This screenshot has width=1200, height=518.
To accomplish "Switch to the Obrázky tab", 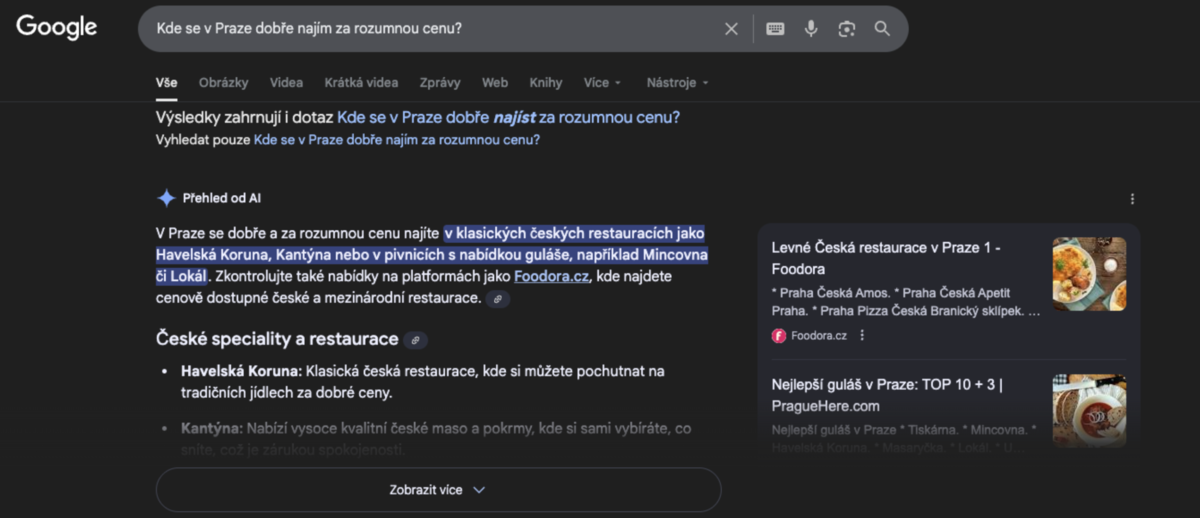I will click(223, 83).
